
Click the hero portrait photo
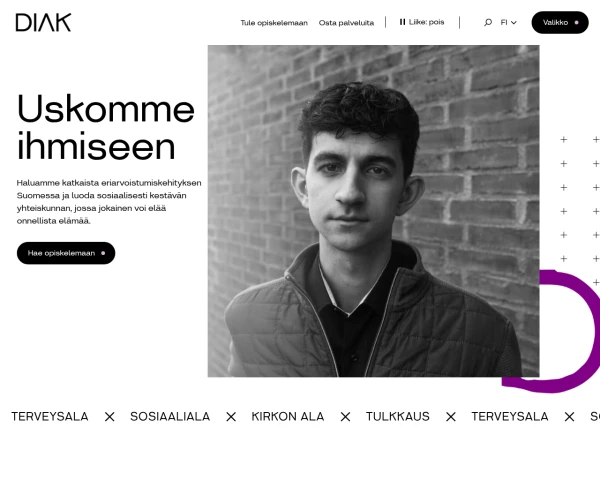[373, 211]
